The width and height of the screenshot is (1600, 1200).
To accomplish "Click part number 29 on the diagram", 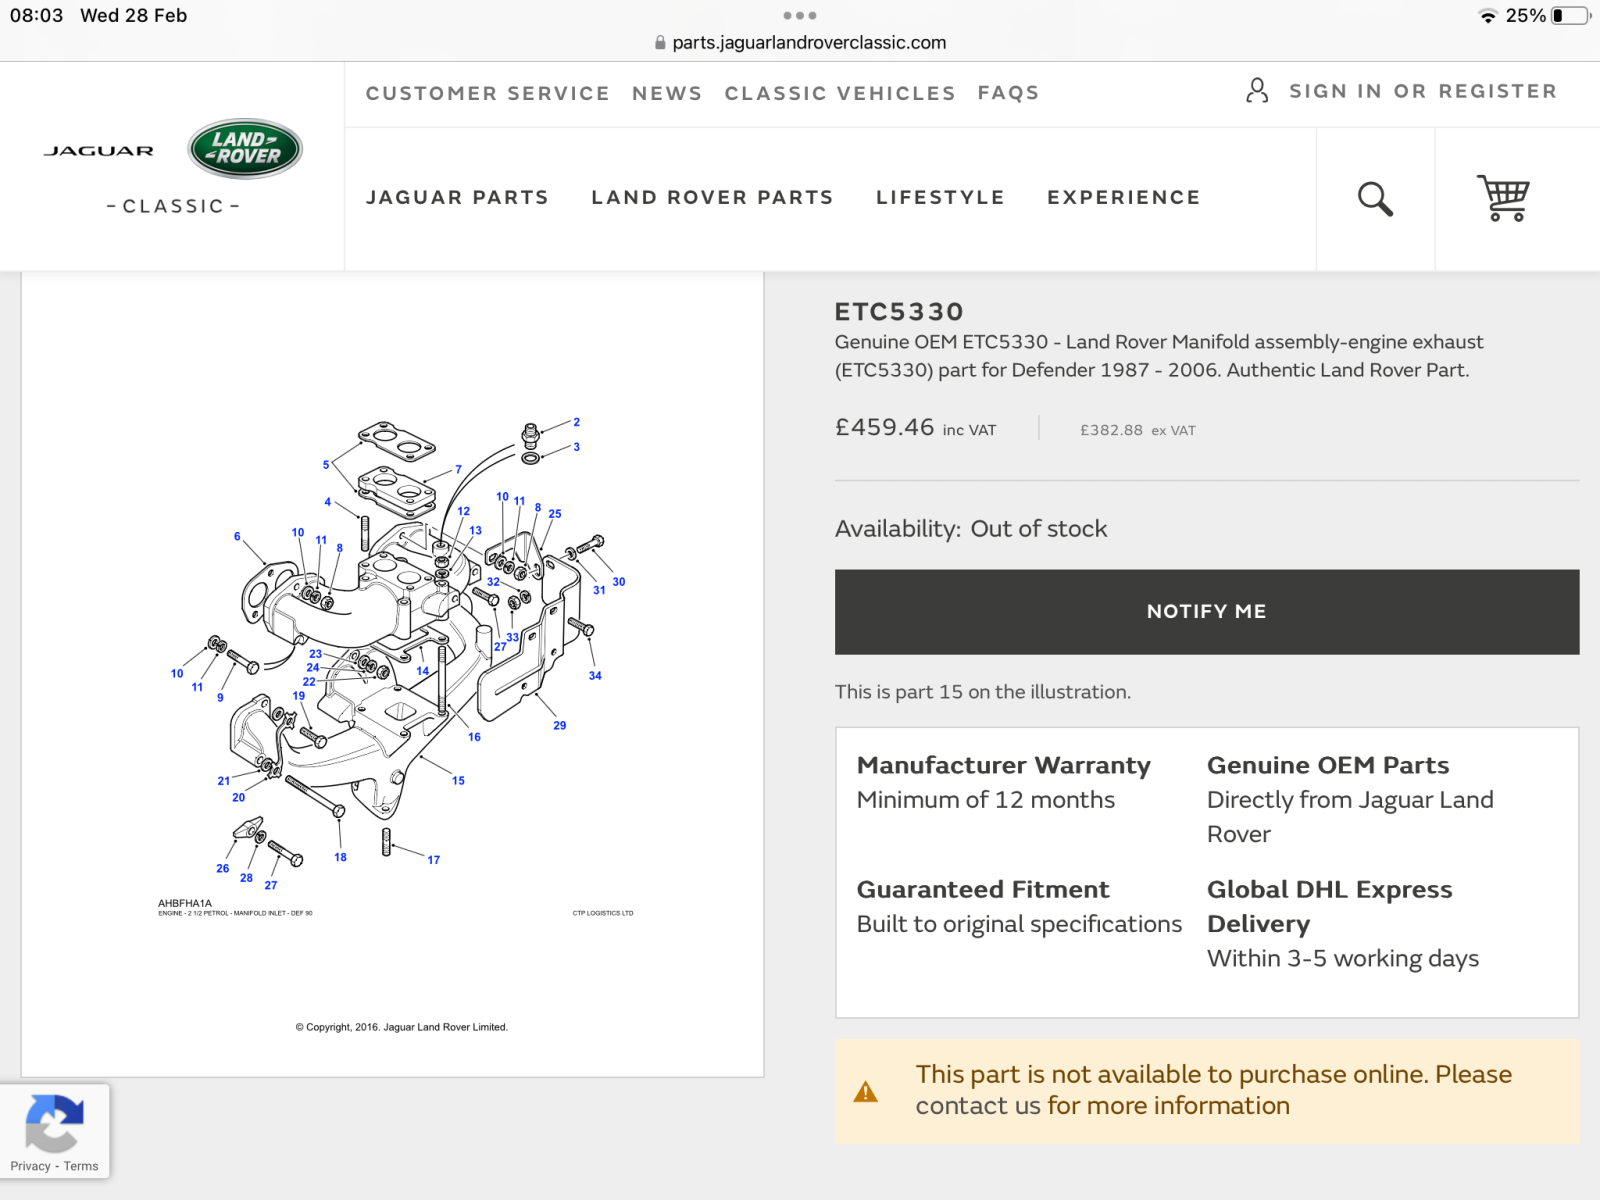I will (x=560, y=725).
